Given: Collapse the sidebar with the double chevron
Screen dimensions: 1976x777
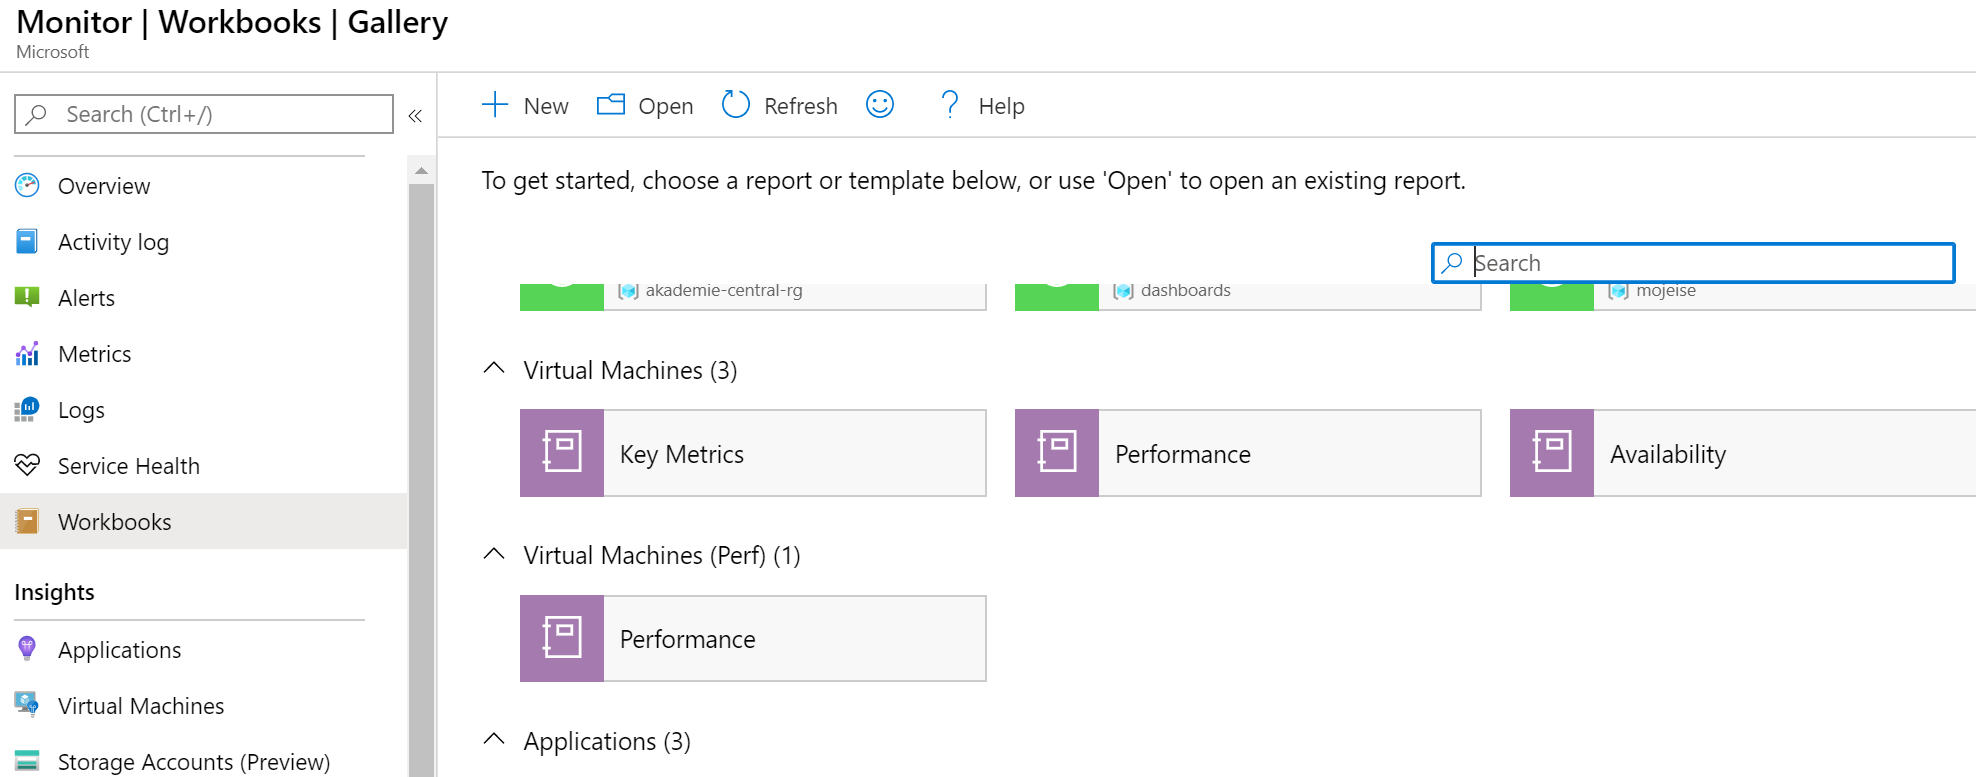Looking at the screenshot, I should point(415,116).
